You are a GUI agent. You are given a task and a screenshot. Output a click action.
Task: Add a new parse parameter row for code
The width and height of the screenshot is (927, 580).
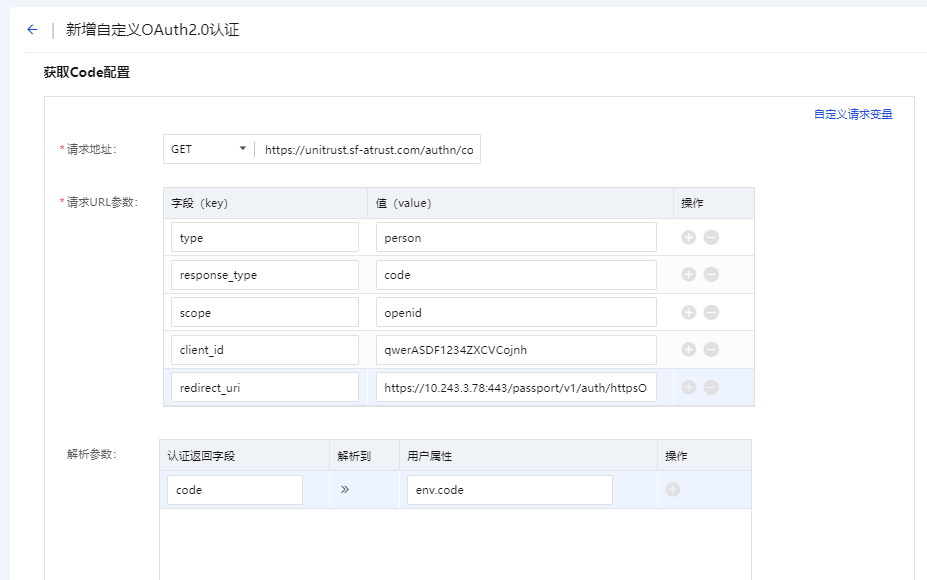pyautogui.click(x=673, y=490)
